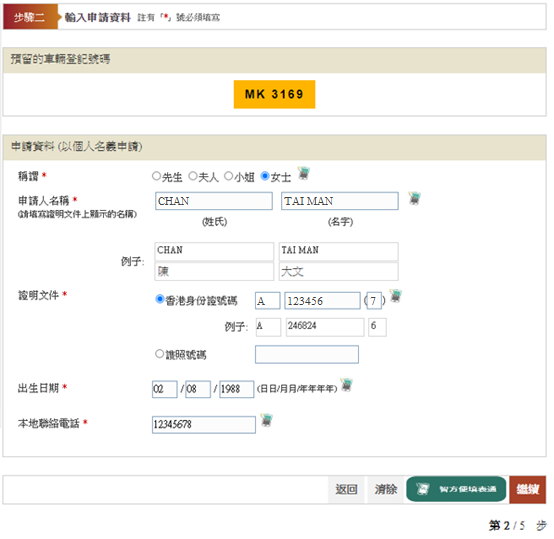The height and width of the screenshot is (539, 554).
Task: Click the smart-fill icon next to the phone number
Action: pyautogui.click(x=267, y=420)
